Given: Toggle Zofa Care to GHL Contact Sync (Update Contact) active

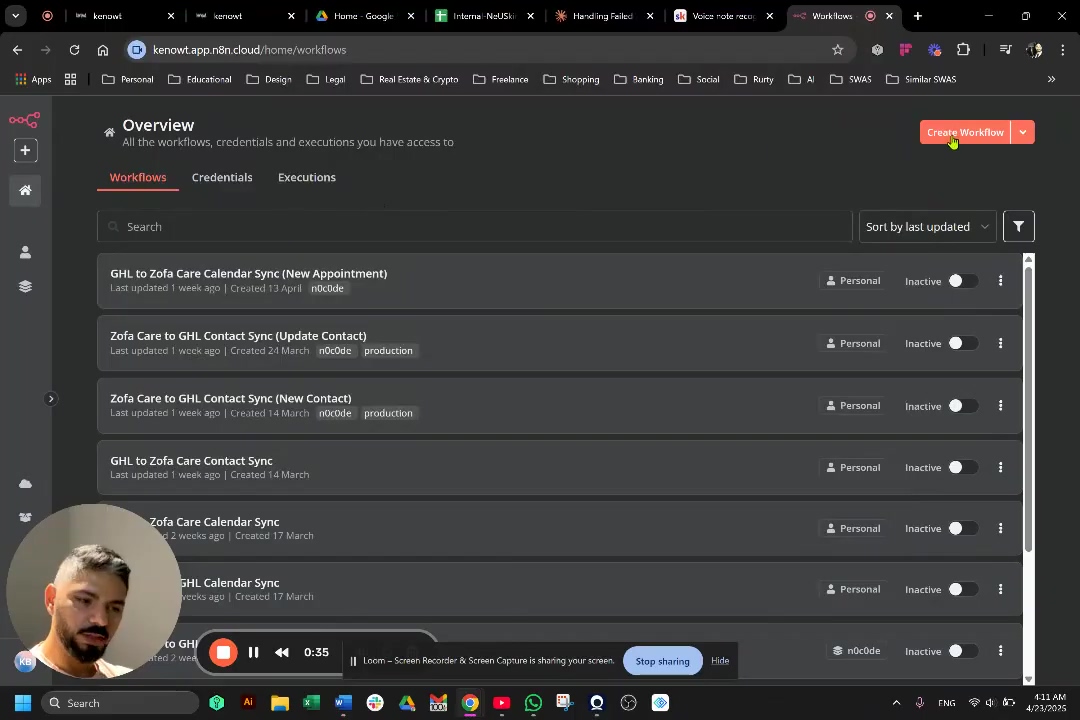Looking at the screenshot, I should click(x=961, y=344).
